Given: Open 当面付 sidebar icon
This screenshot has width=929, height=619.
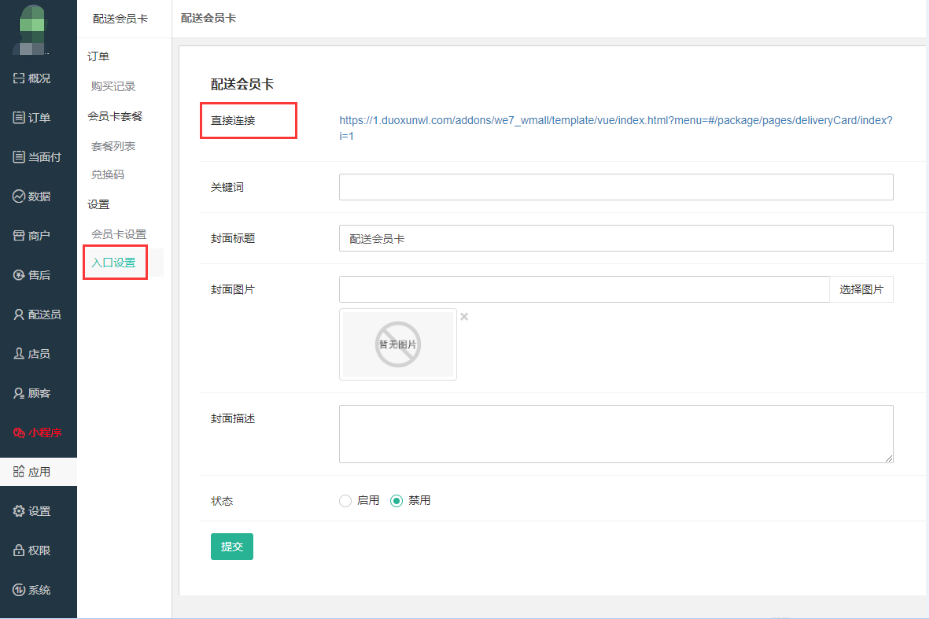Looking at the screenshot, I should 19,157.
